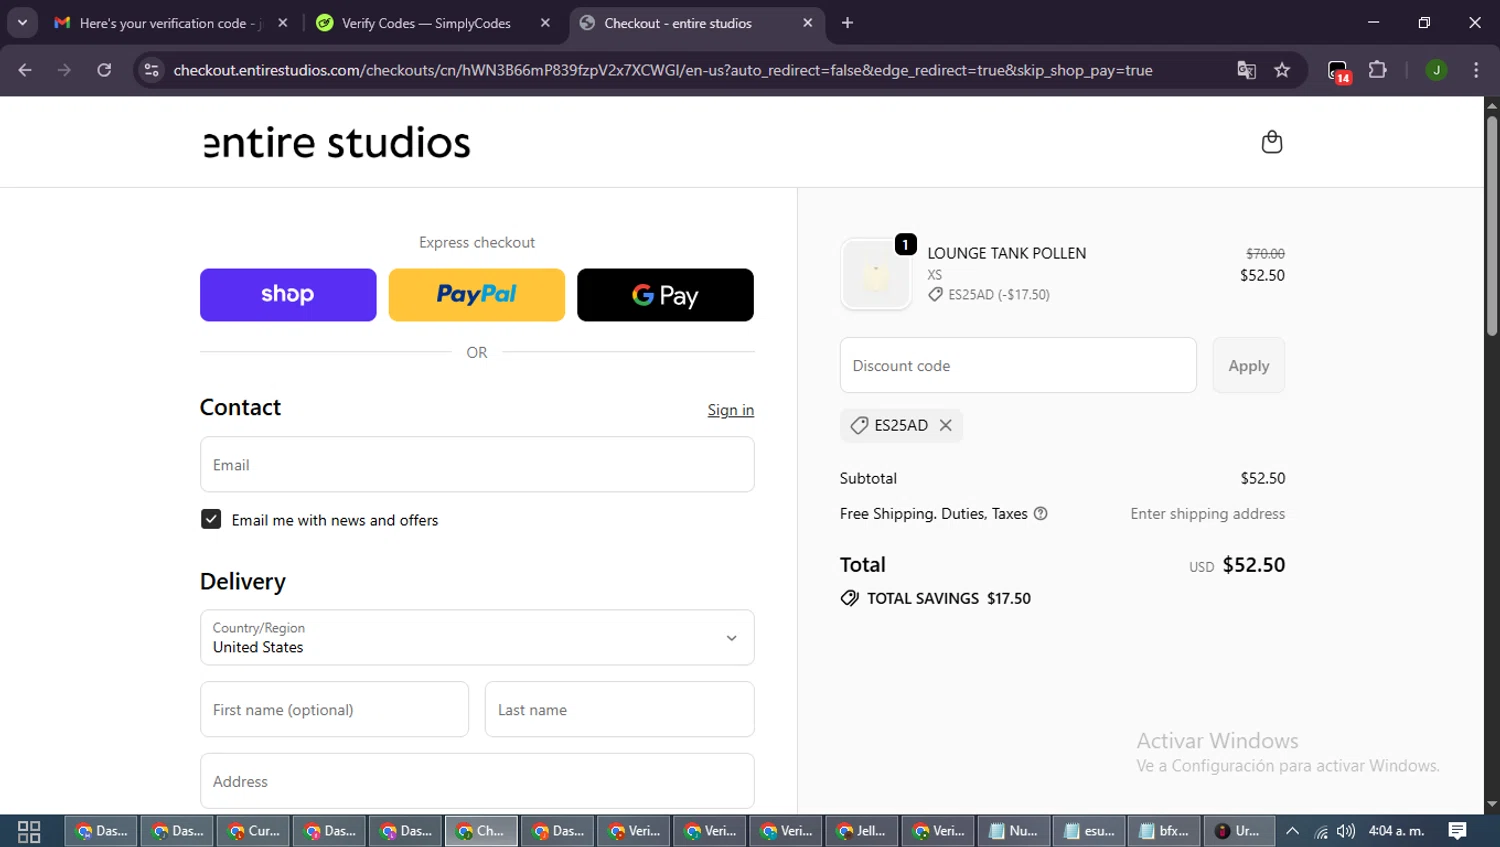This screenshot has width=1500, height=847.
Task: Open the tab search dropdown arrow
Action: click(x=22, y=23)
